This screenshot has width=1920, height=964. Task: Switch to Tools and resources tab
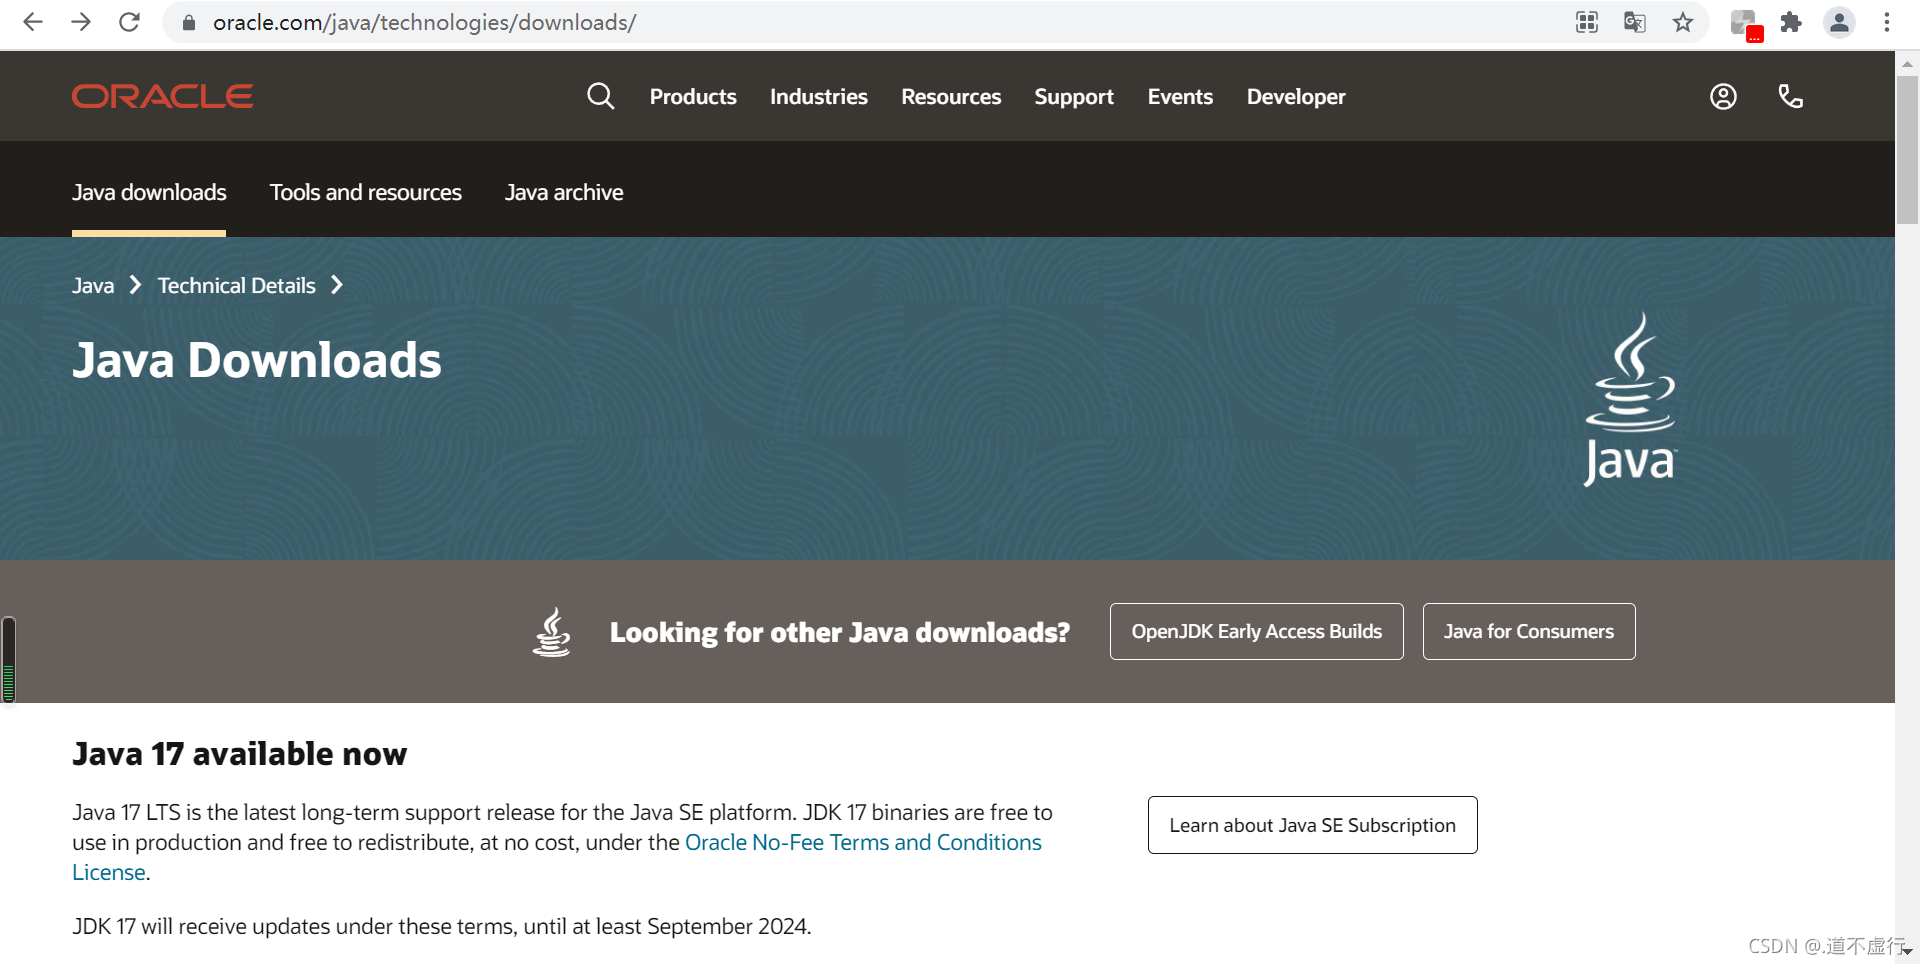click(366, 192)
